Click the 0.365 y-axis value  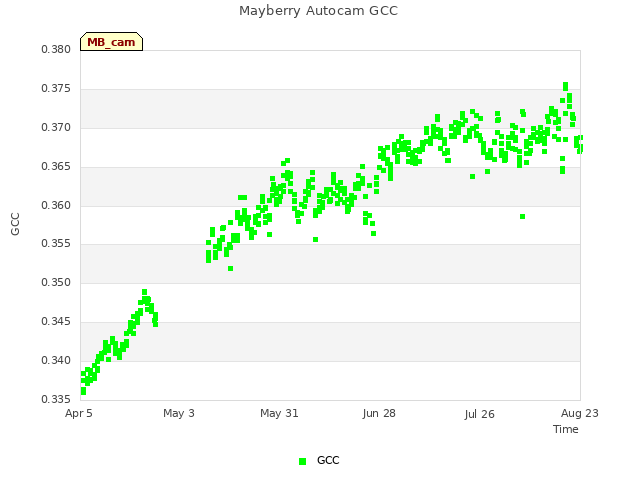tap(56, 167)
